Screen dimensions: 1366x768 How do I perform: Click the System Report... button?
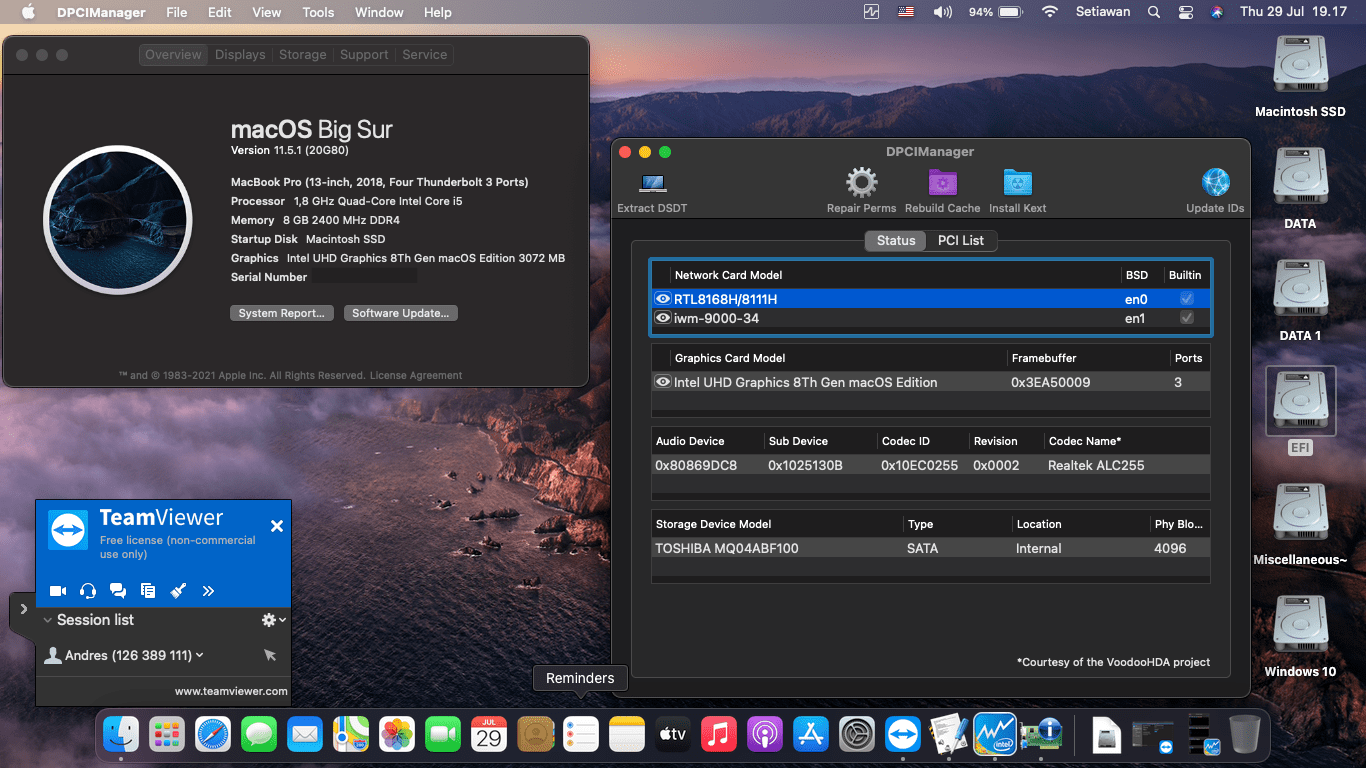[x=282, y=313]
